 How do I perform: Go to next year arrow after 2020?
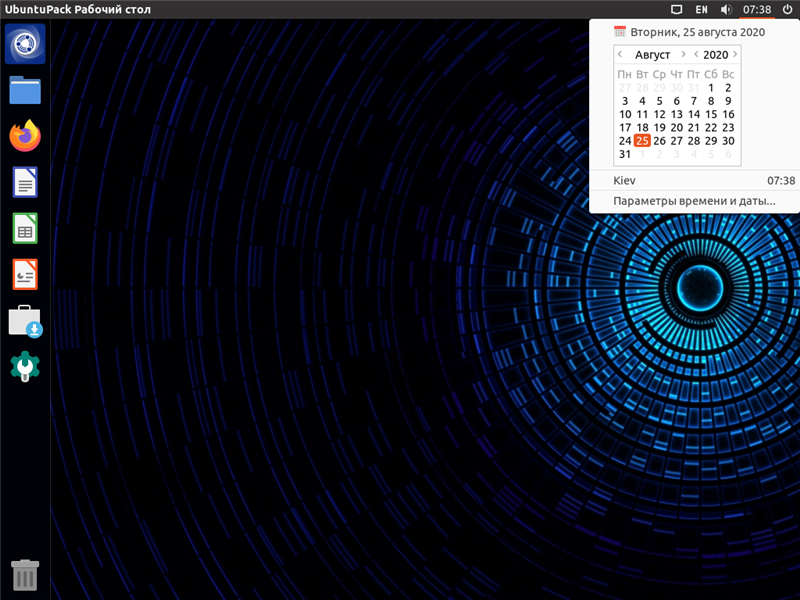[735, 54]
